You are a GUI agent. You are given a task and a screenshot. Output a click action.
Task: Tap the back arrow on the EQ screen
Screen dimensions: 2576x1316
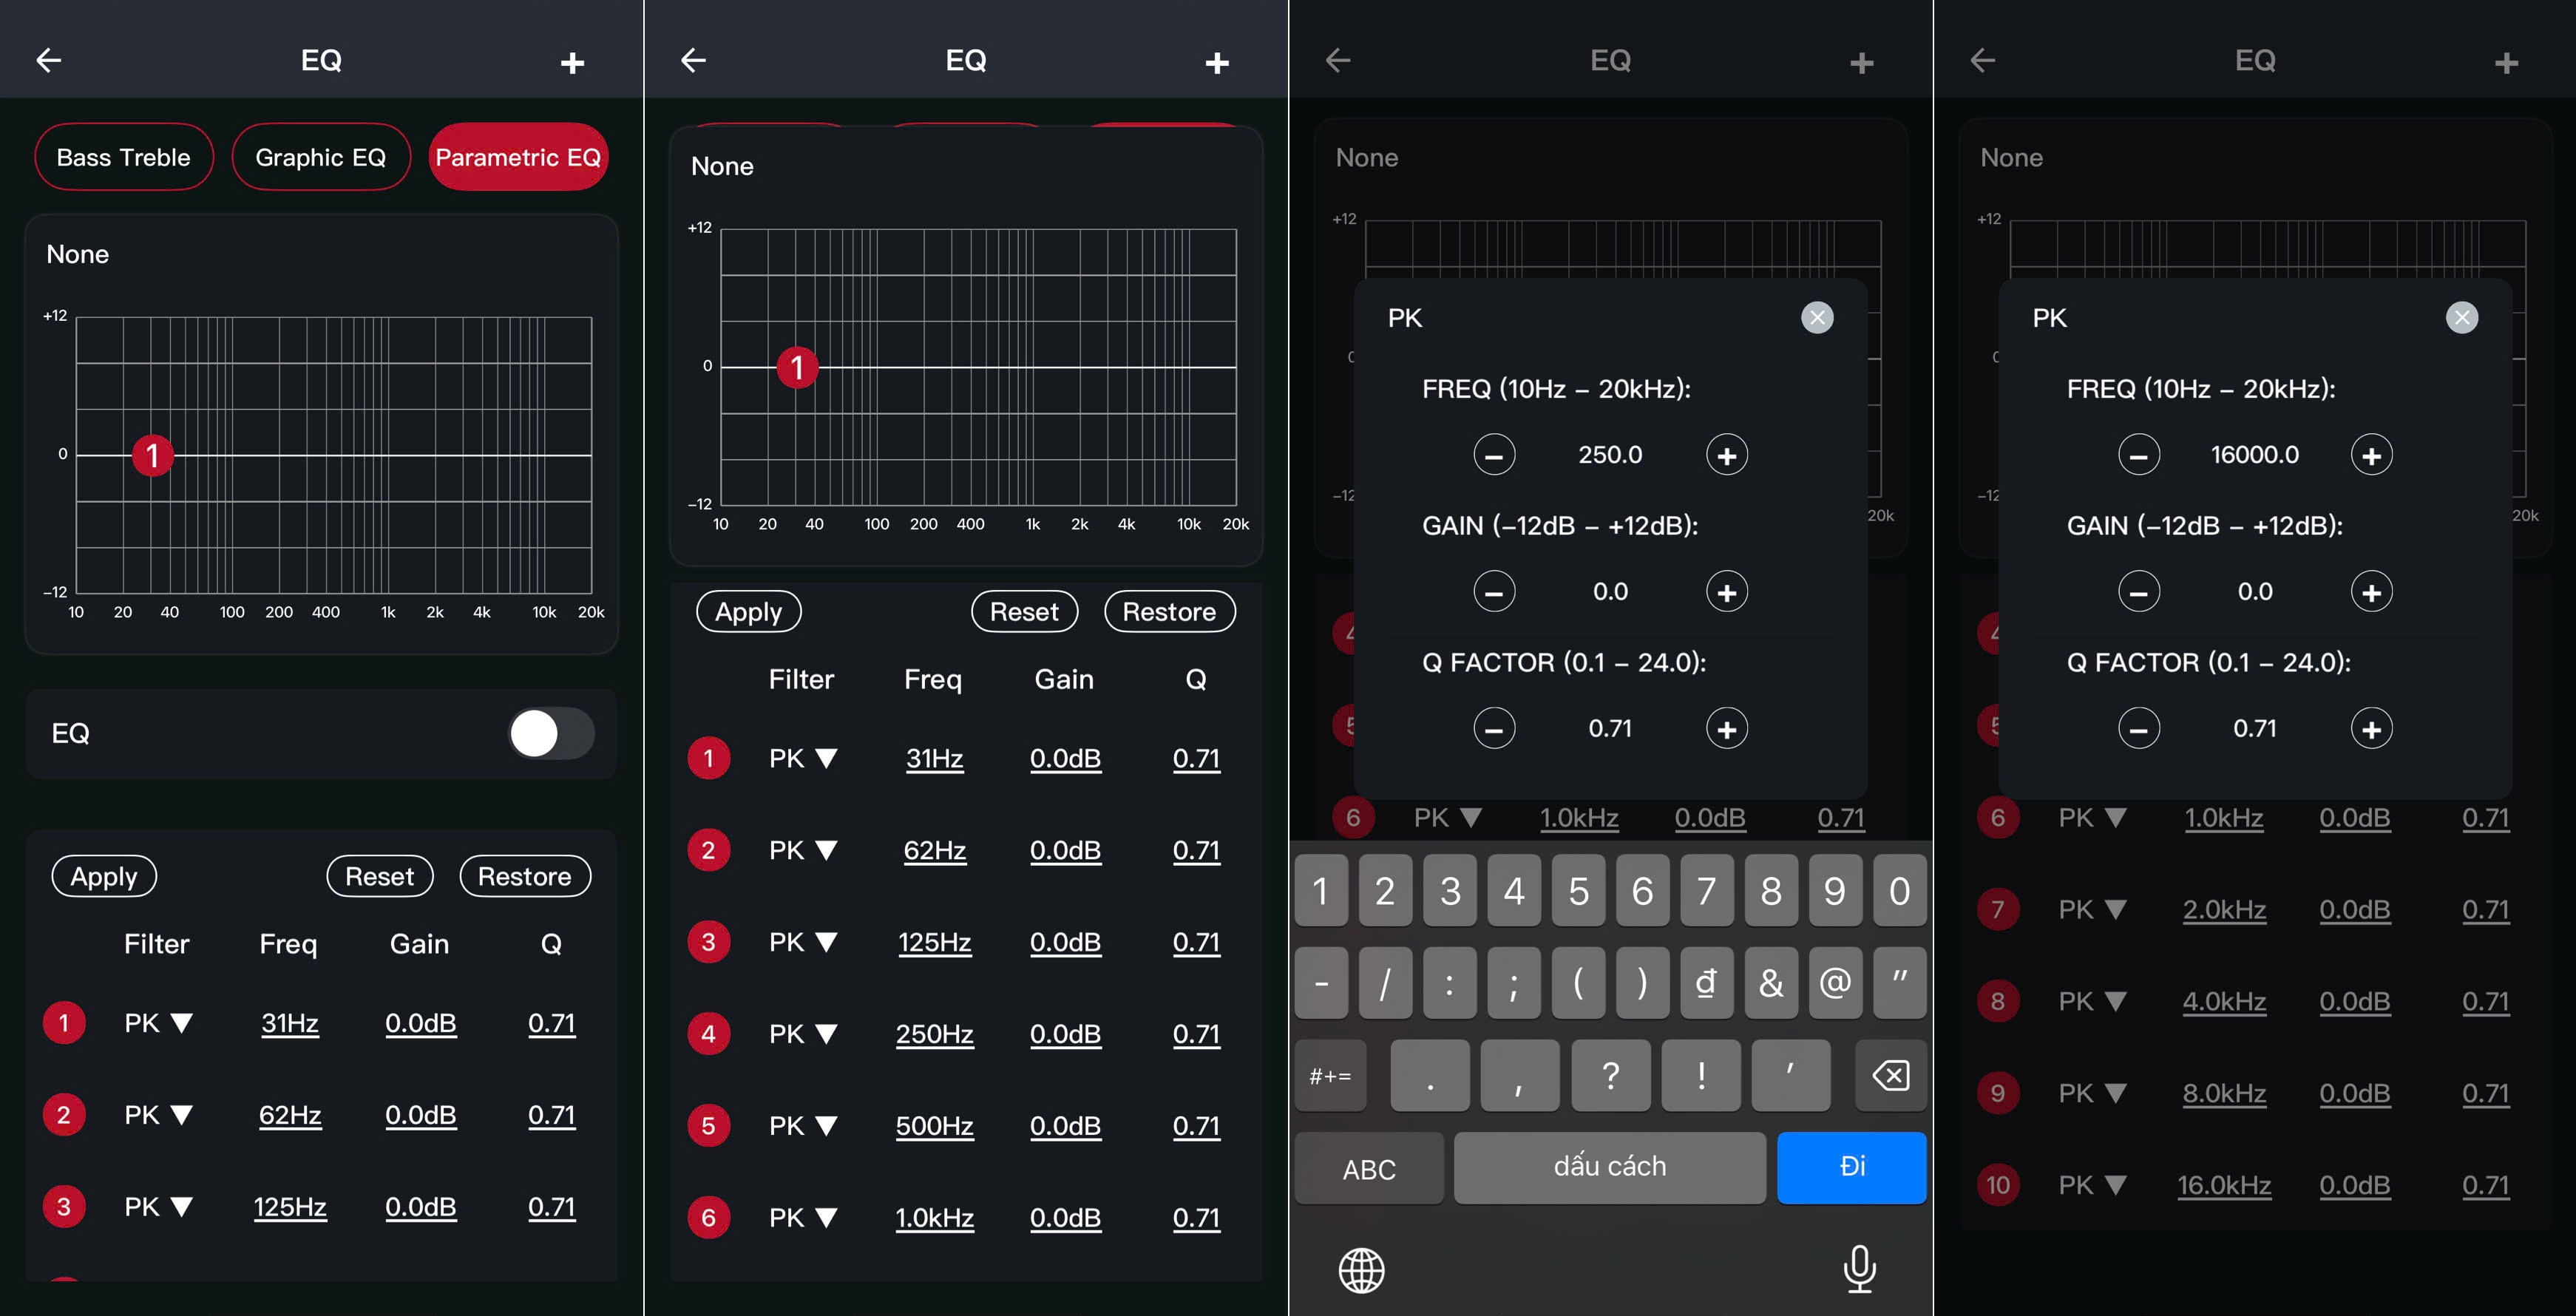click(x=47, y=60)
